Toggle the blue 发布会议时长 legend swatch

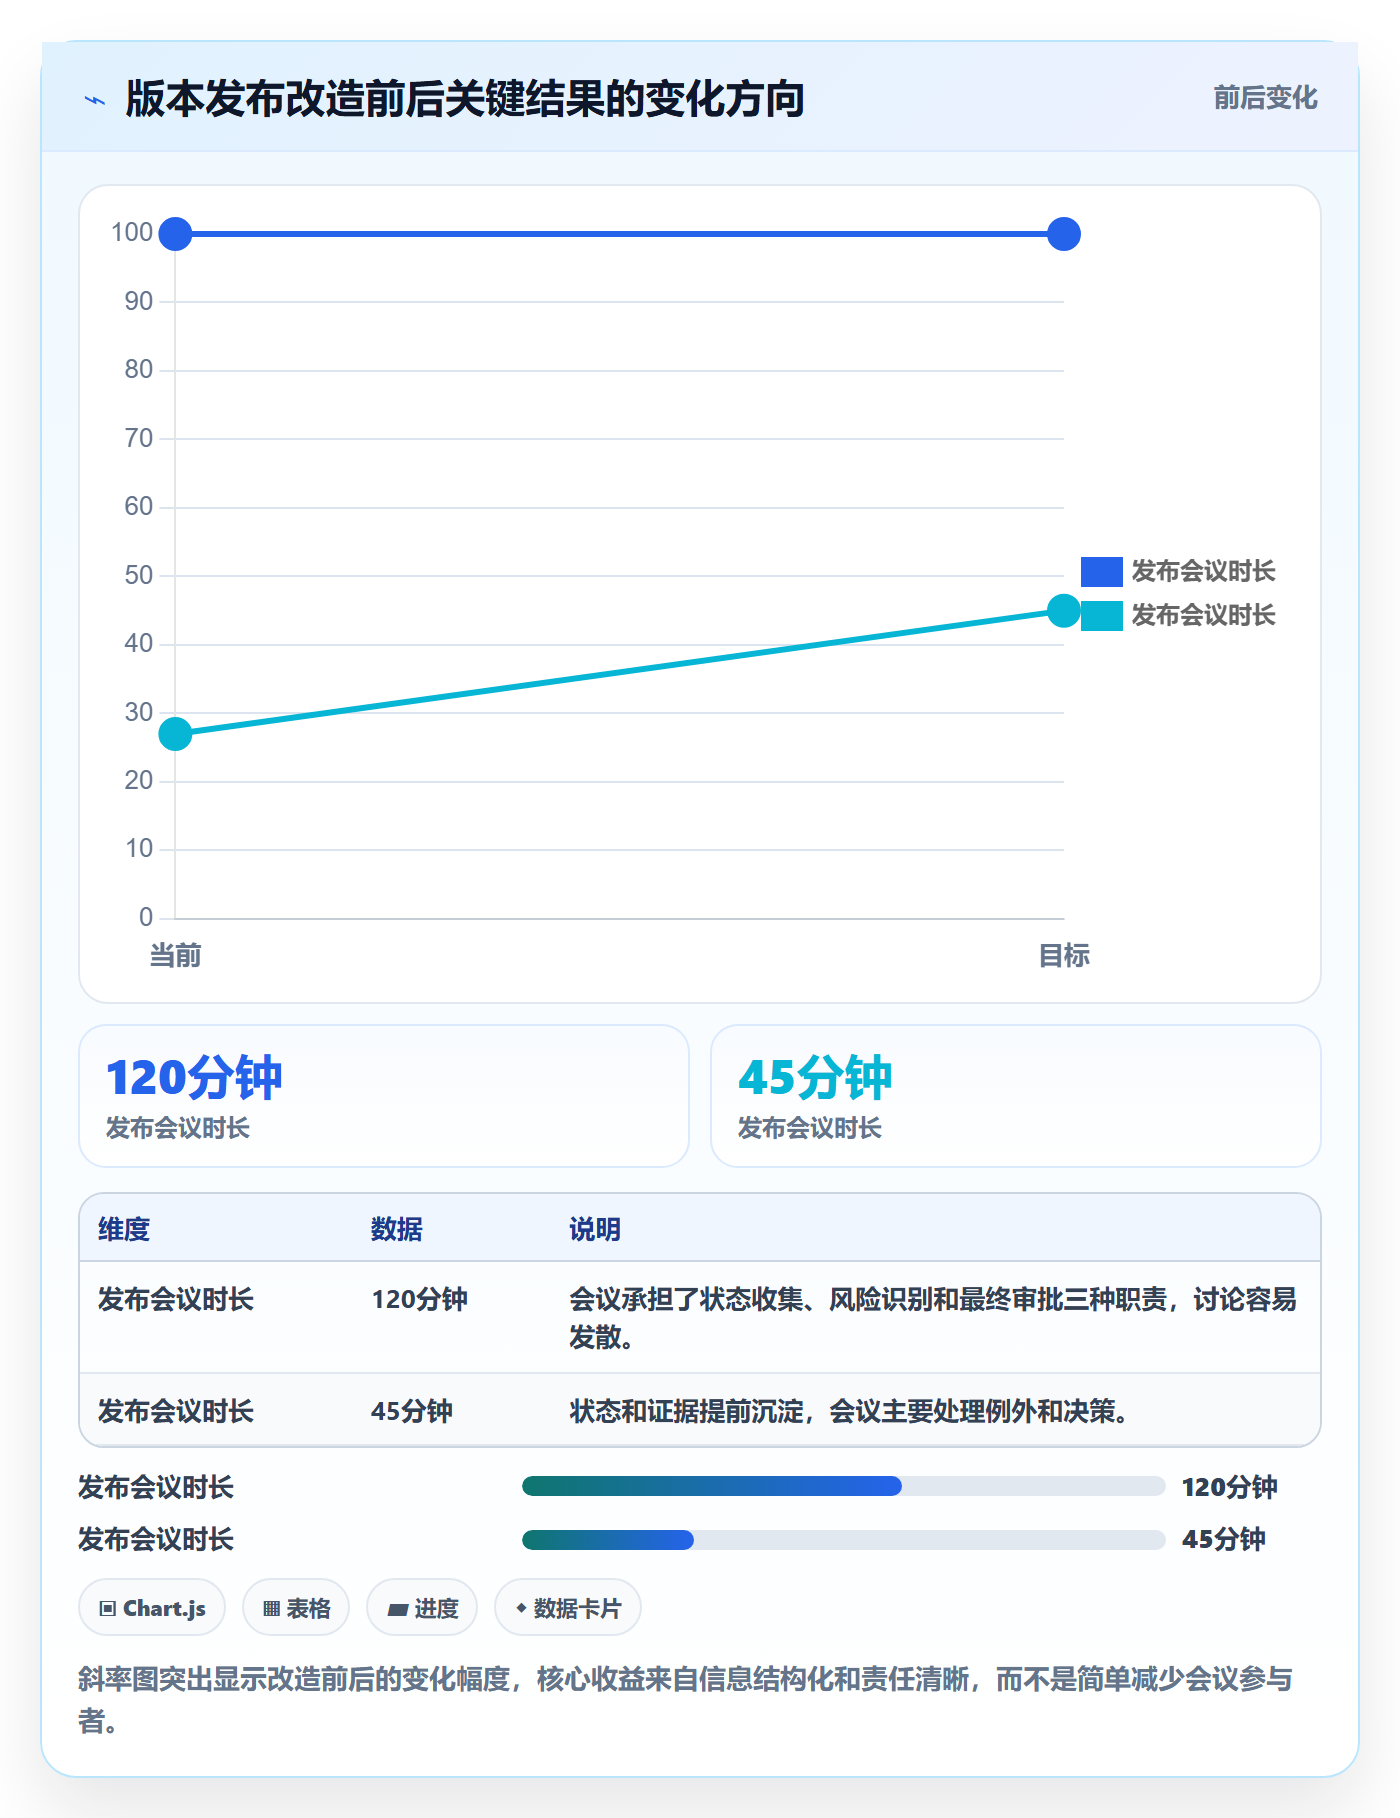(x=1101, y=572)
